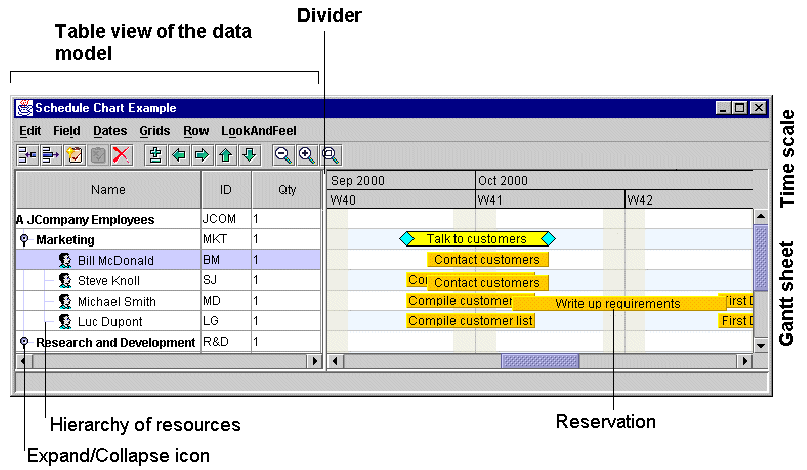Click the zoom in magnifier icon
This screenshot has height=470, width=807.
[x=307, y=155]
